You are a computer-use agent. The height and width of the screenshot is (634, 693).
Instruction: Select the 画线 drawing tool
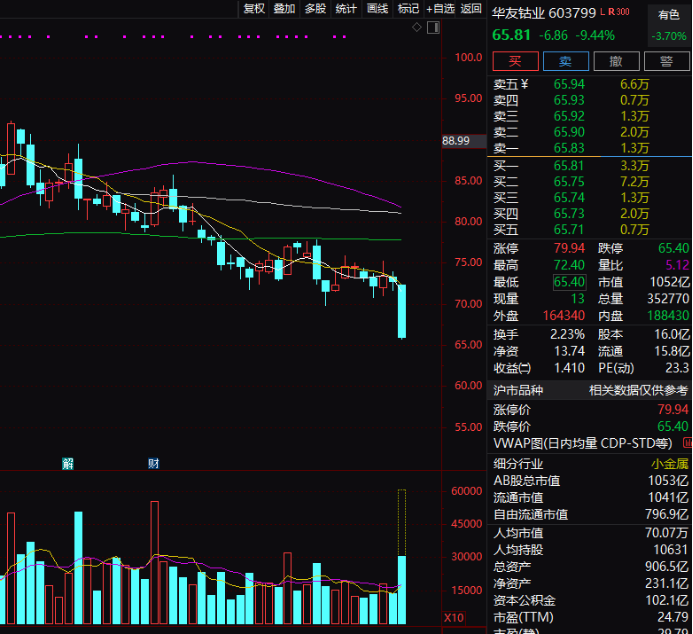coord(377,8)
